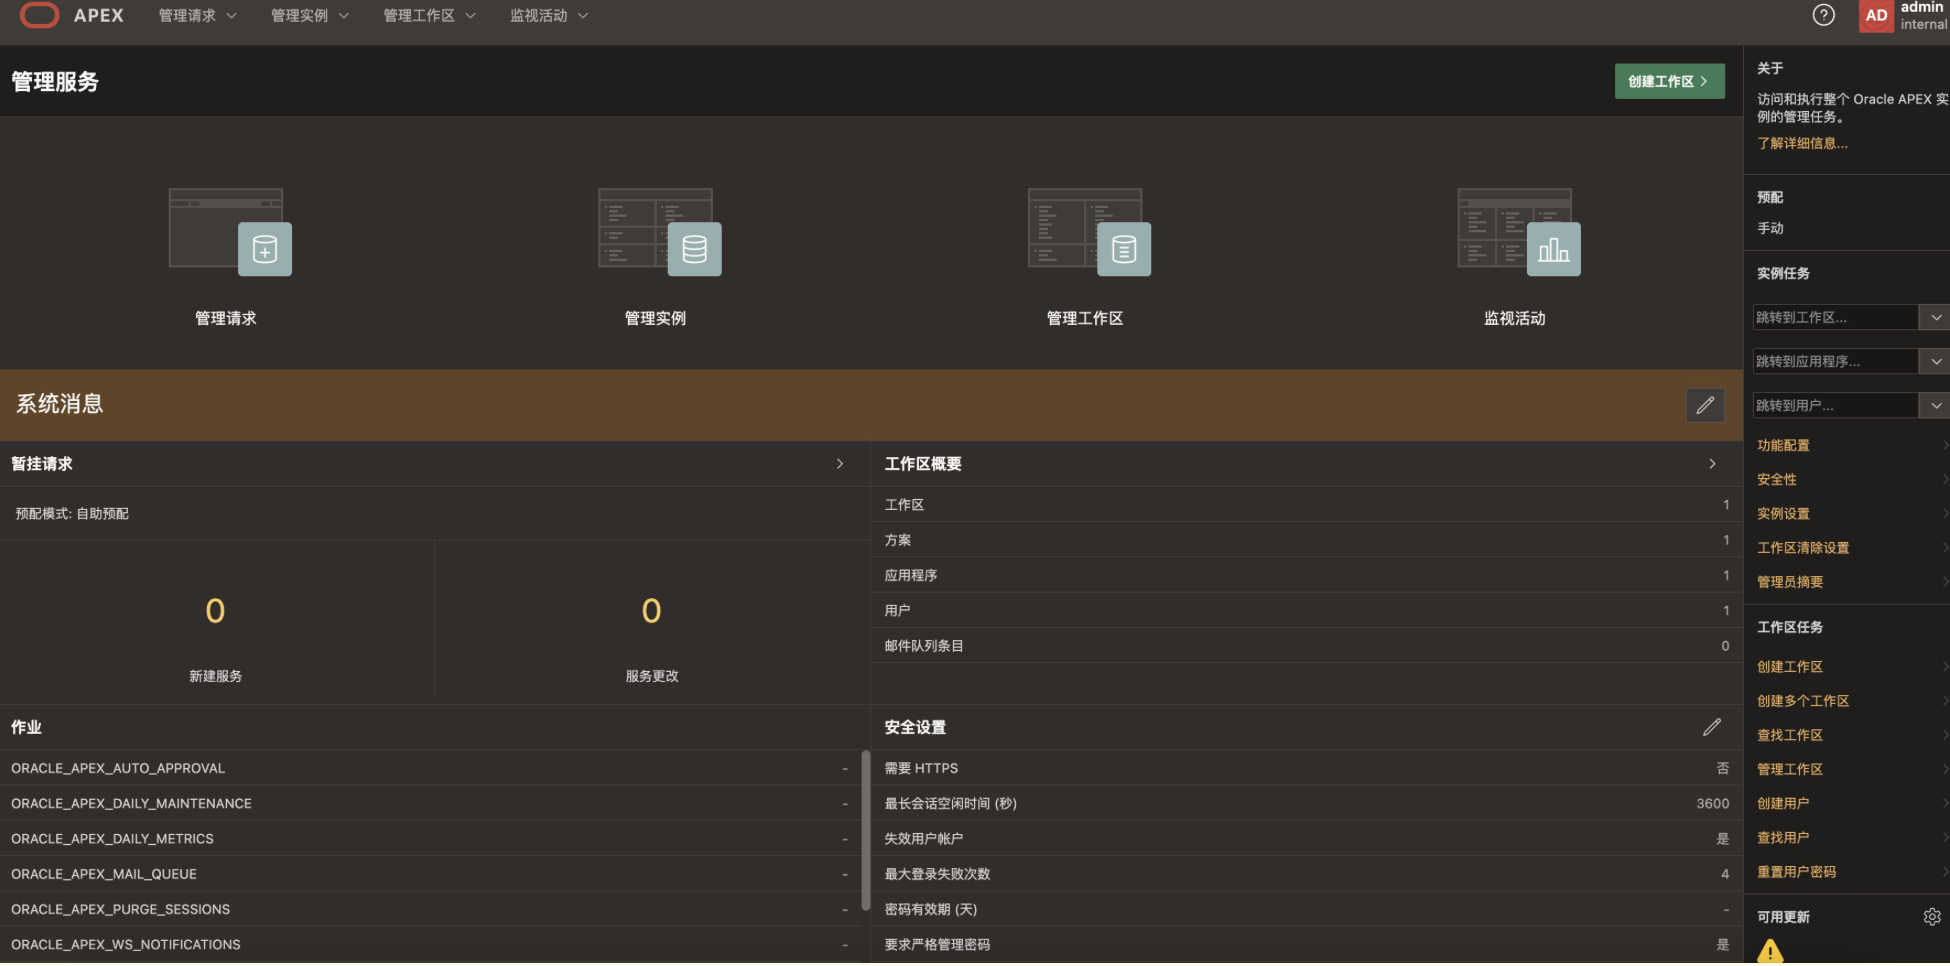Click the yellow warning triangle icon

(x=1770, y=951)
